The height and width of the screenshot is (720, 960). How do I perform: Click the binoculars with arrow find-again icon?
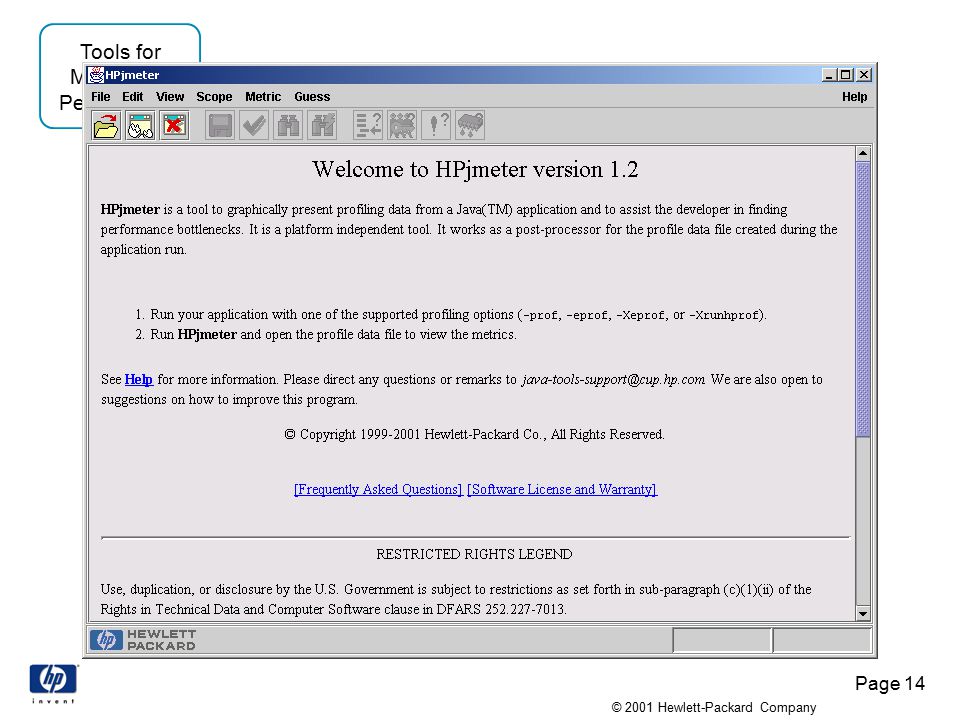coord(323,126)
